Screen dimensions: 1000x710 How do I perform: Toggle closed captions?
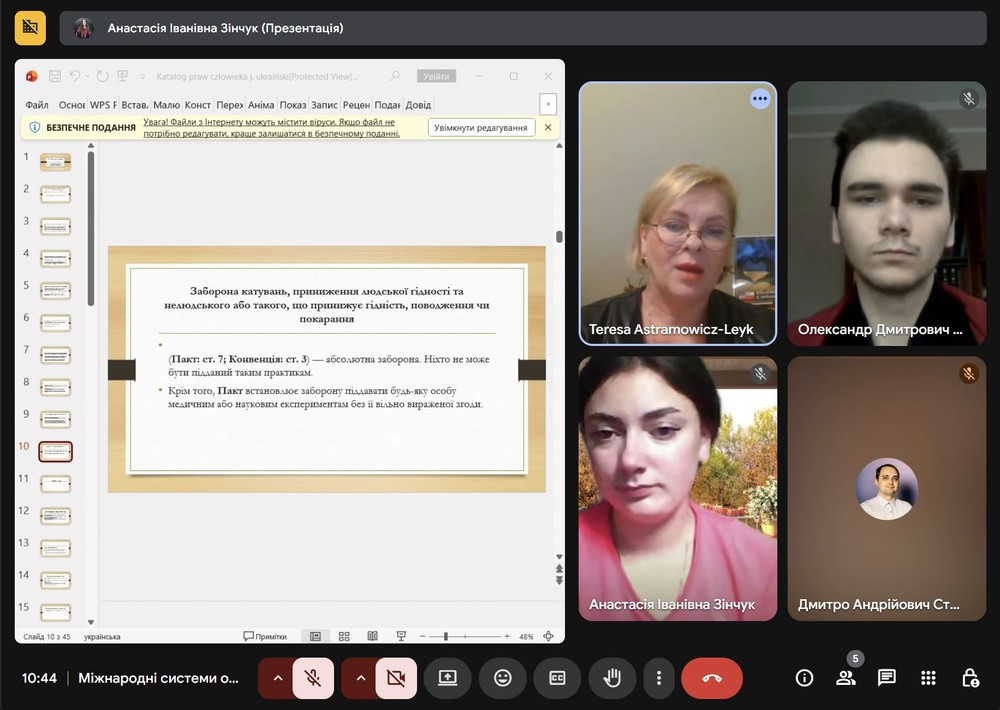[557, 678]
